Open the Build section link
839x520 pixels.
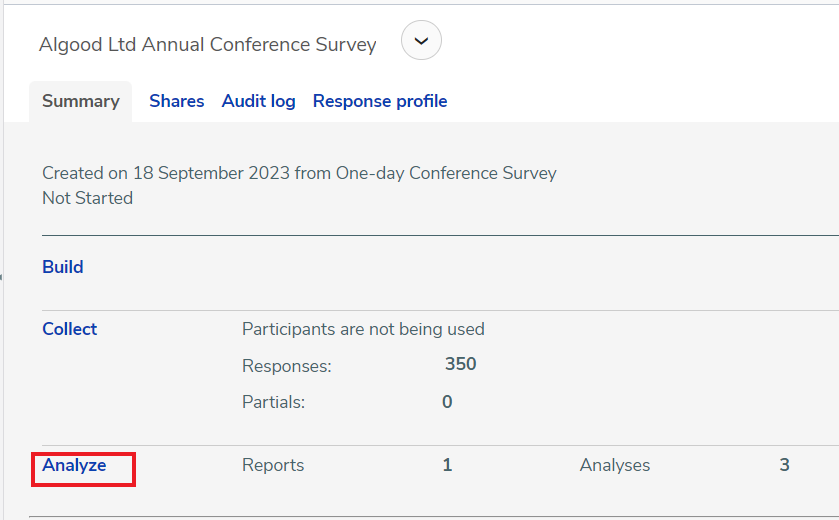[x=63, y=266]
